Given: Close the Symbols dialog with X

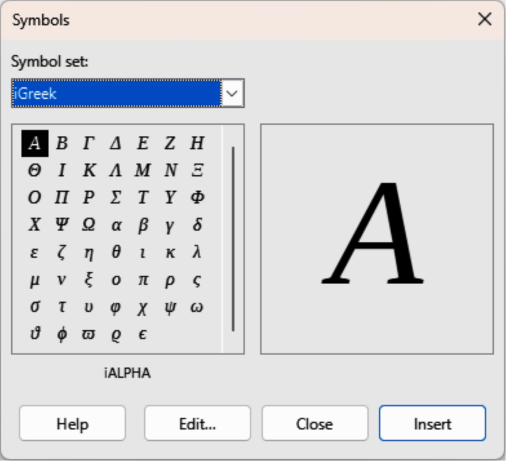Looking at the screenshot, I should click(x=484, y=19).
